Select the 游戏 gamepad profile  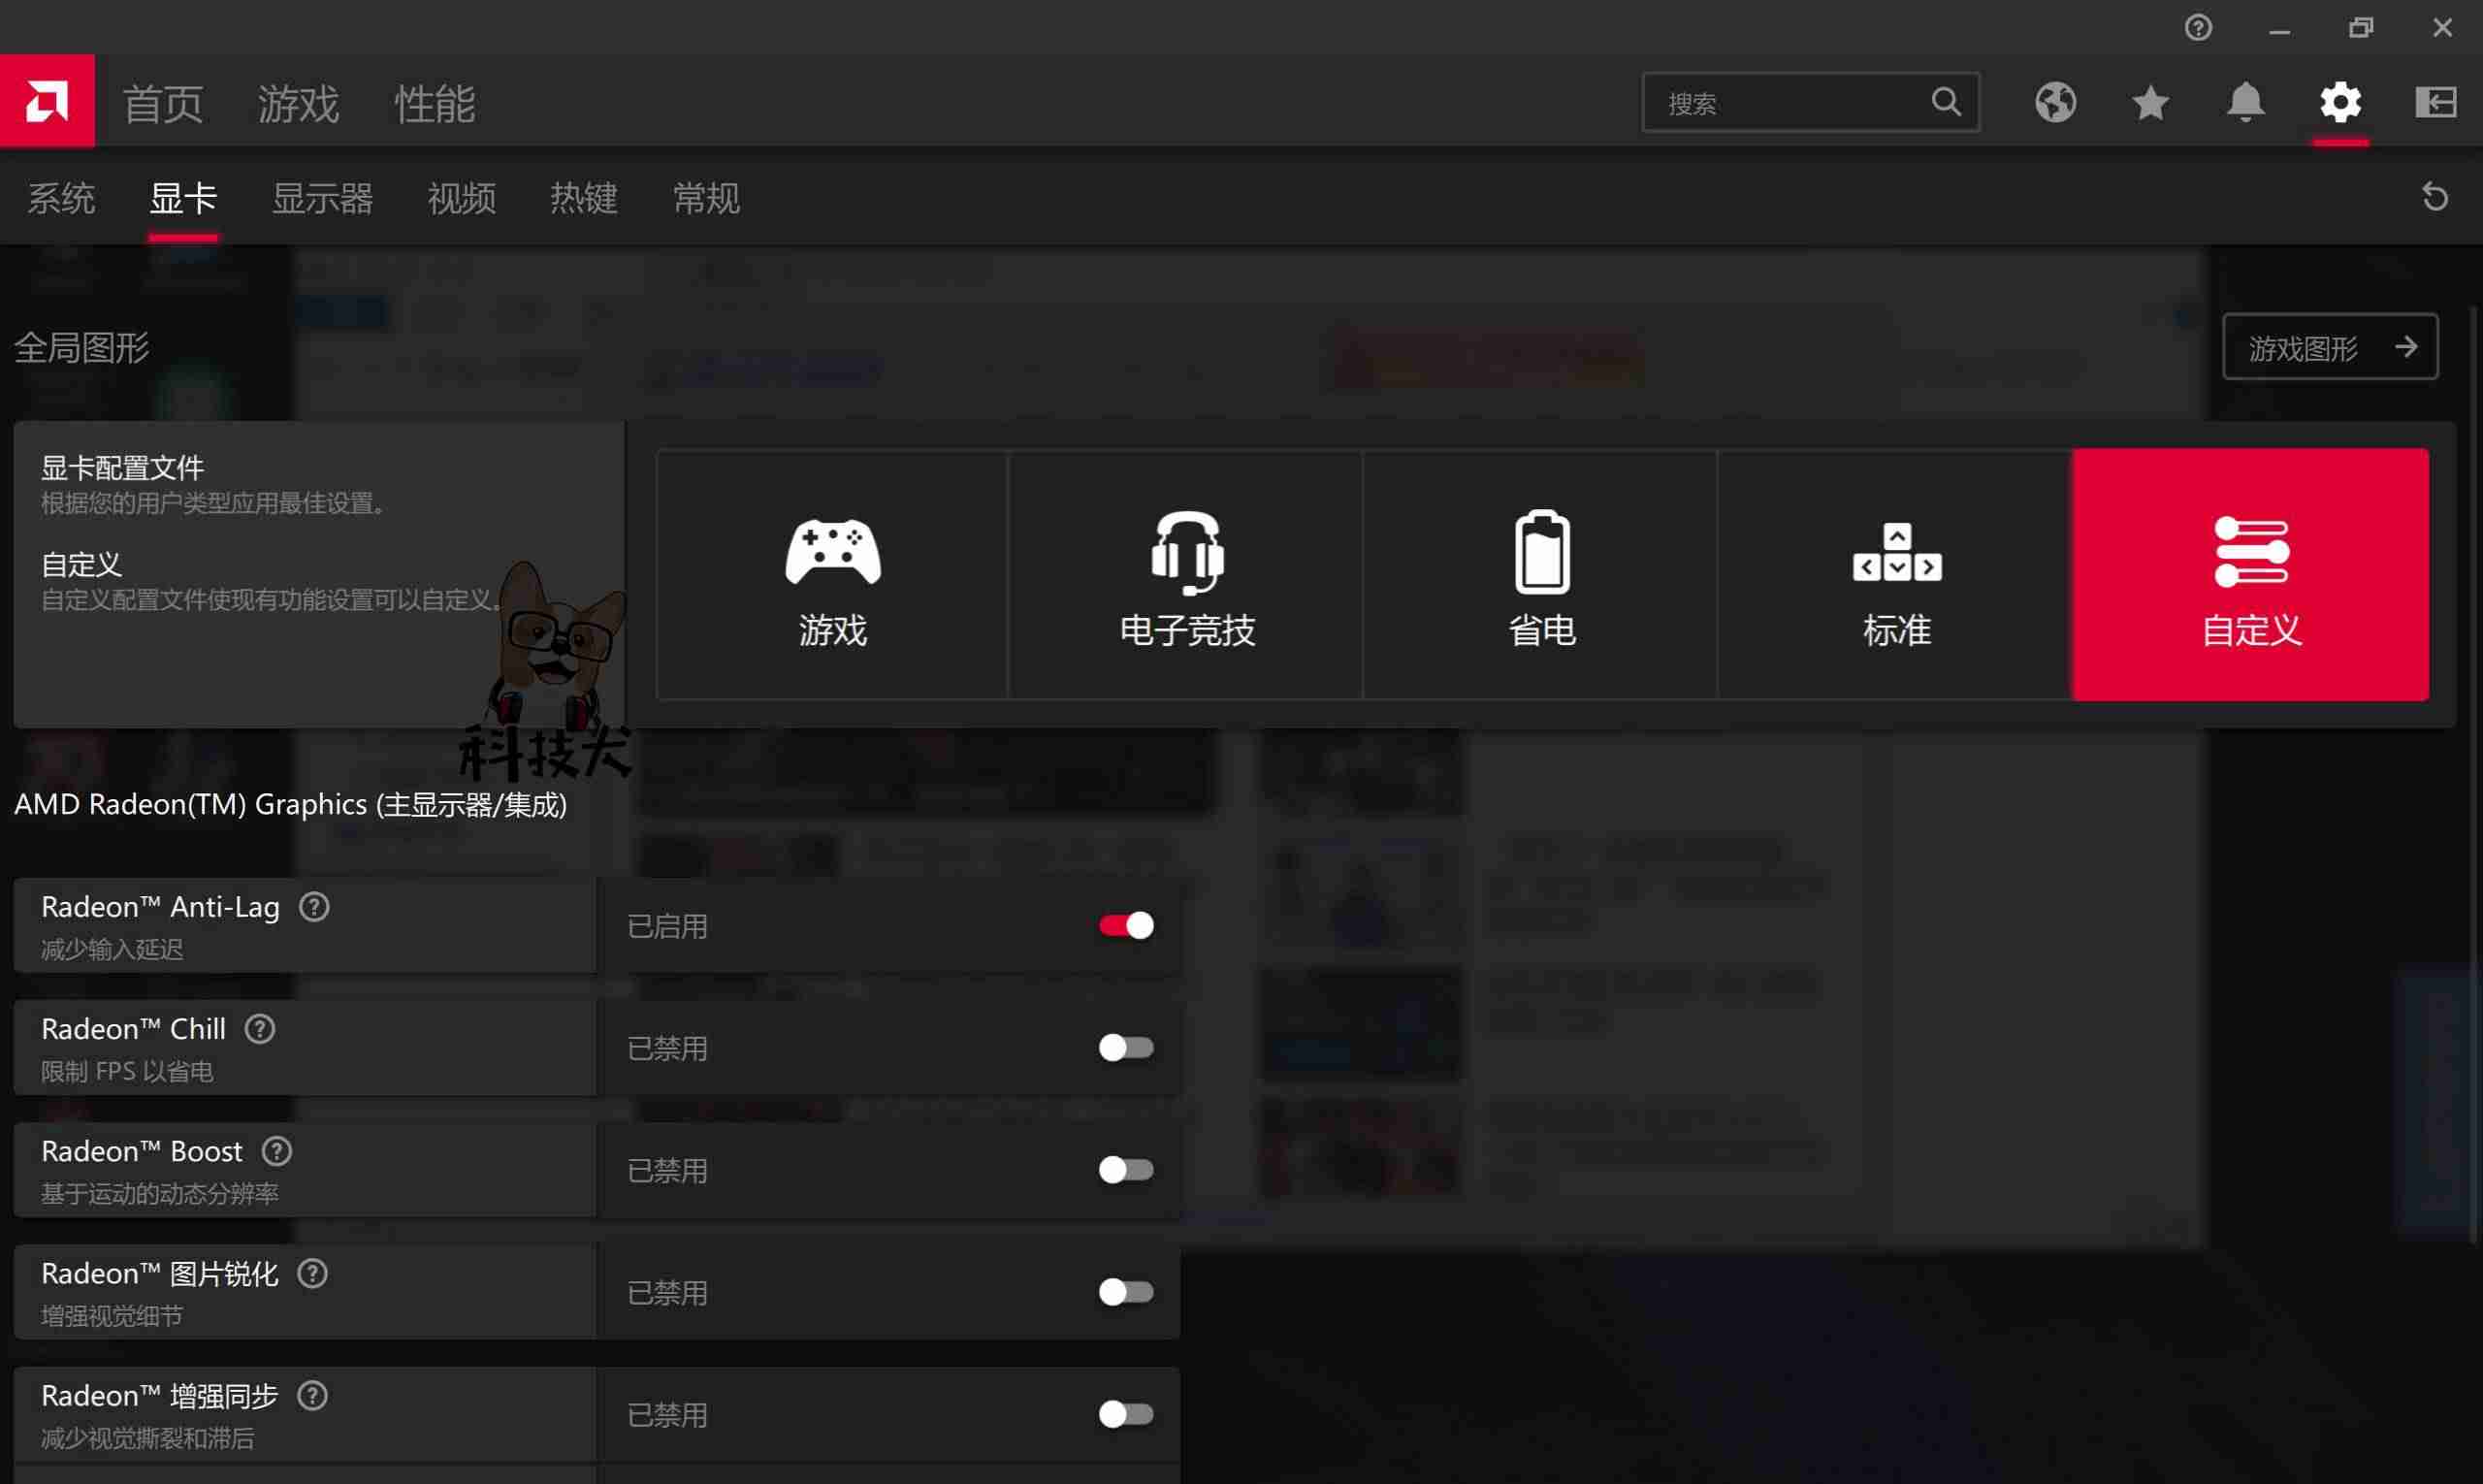(832, 574)
